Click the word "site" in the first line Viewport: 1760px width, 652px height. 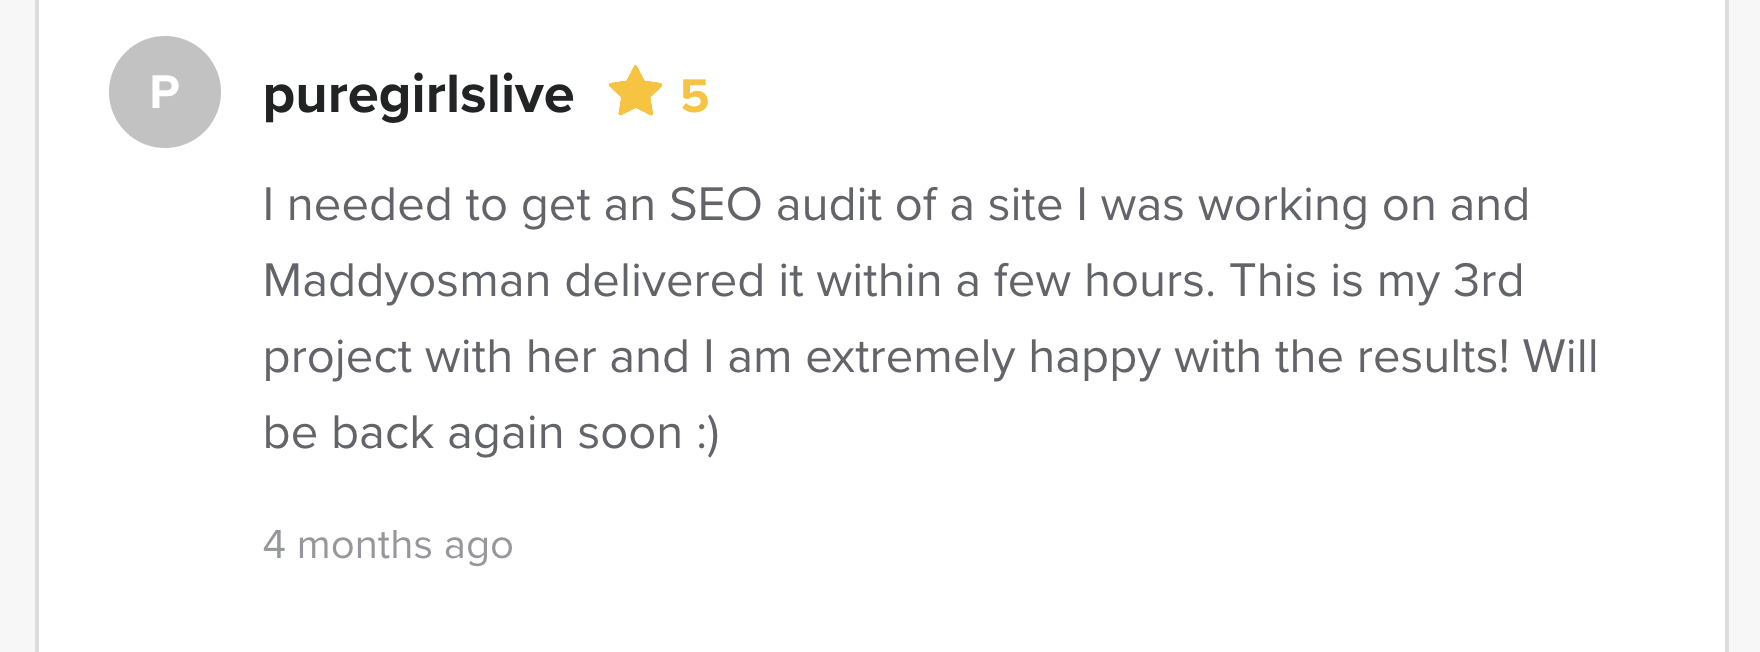[x=1025, y=205]
